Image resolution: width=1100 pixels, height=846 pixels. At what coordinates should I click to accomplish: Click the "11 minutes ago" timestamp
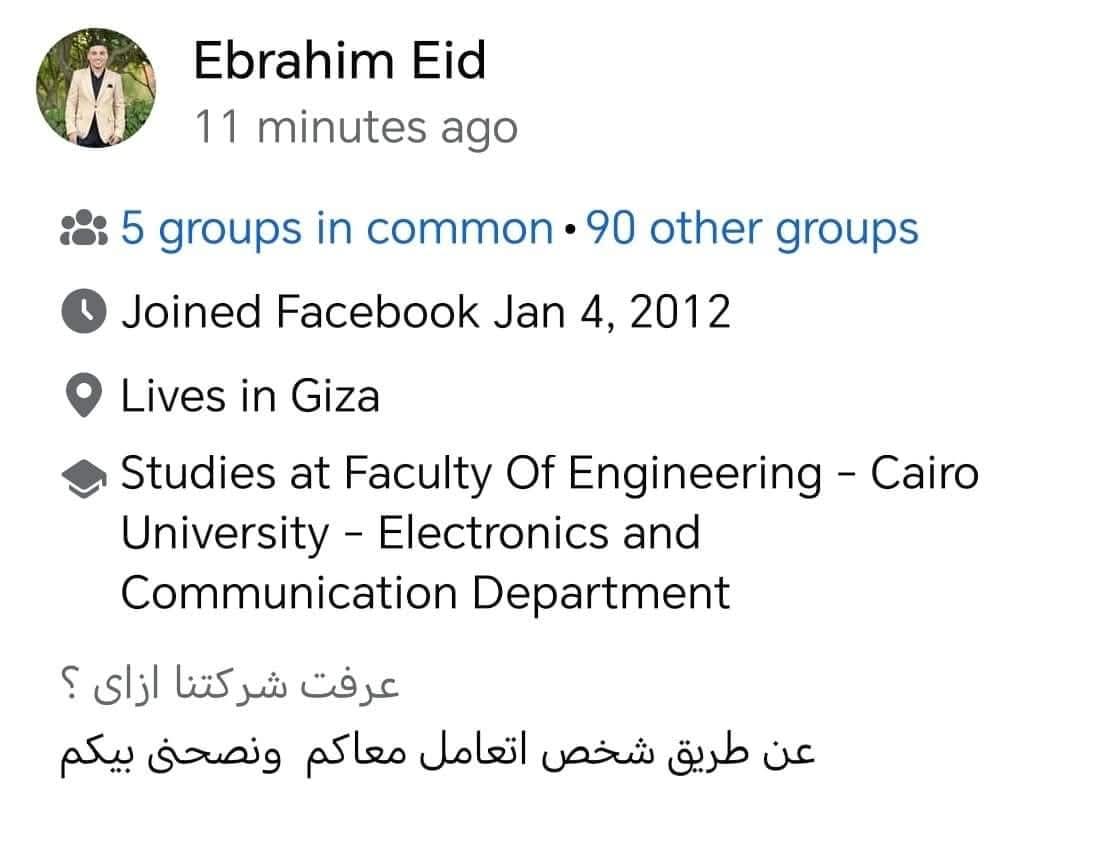point(355,128)
